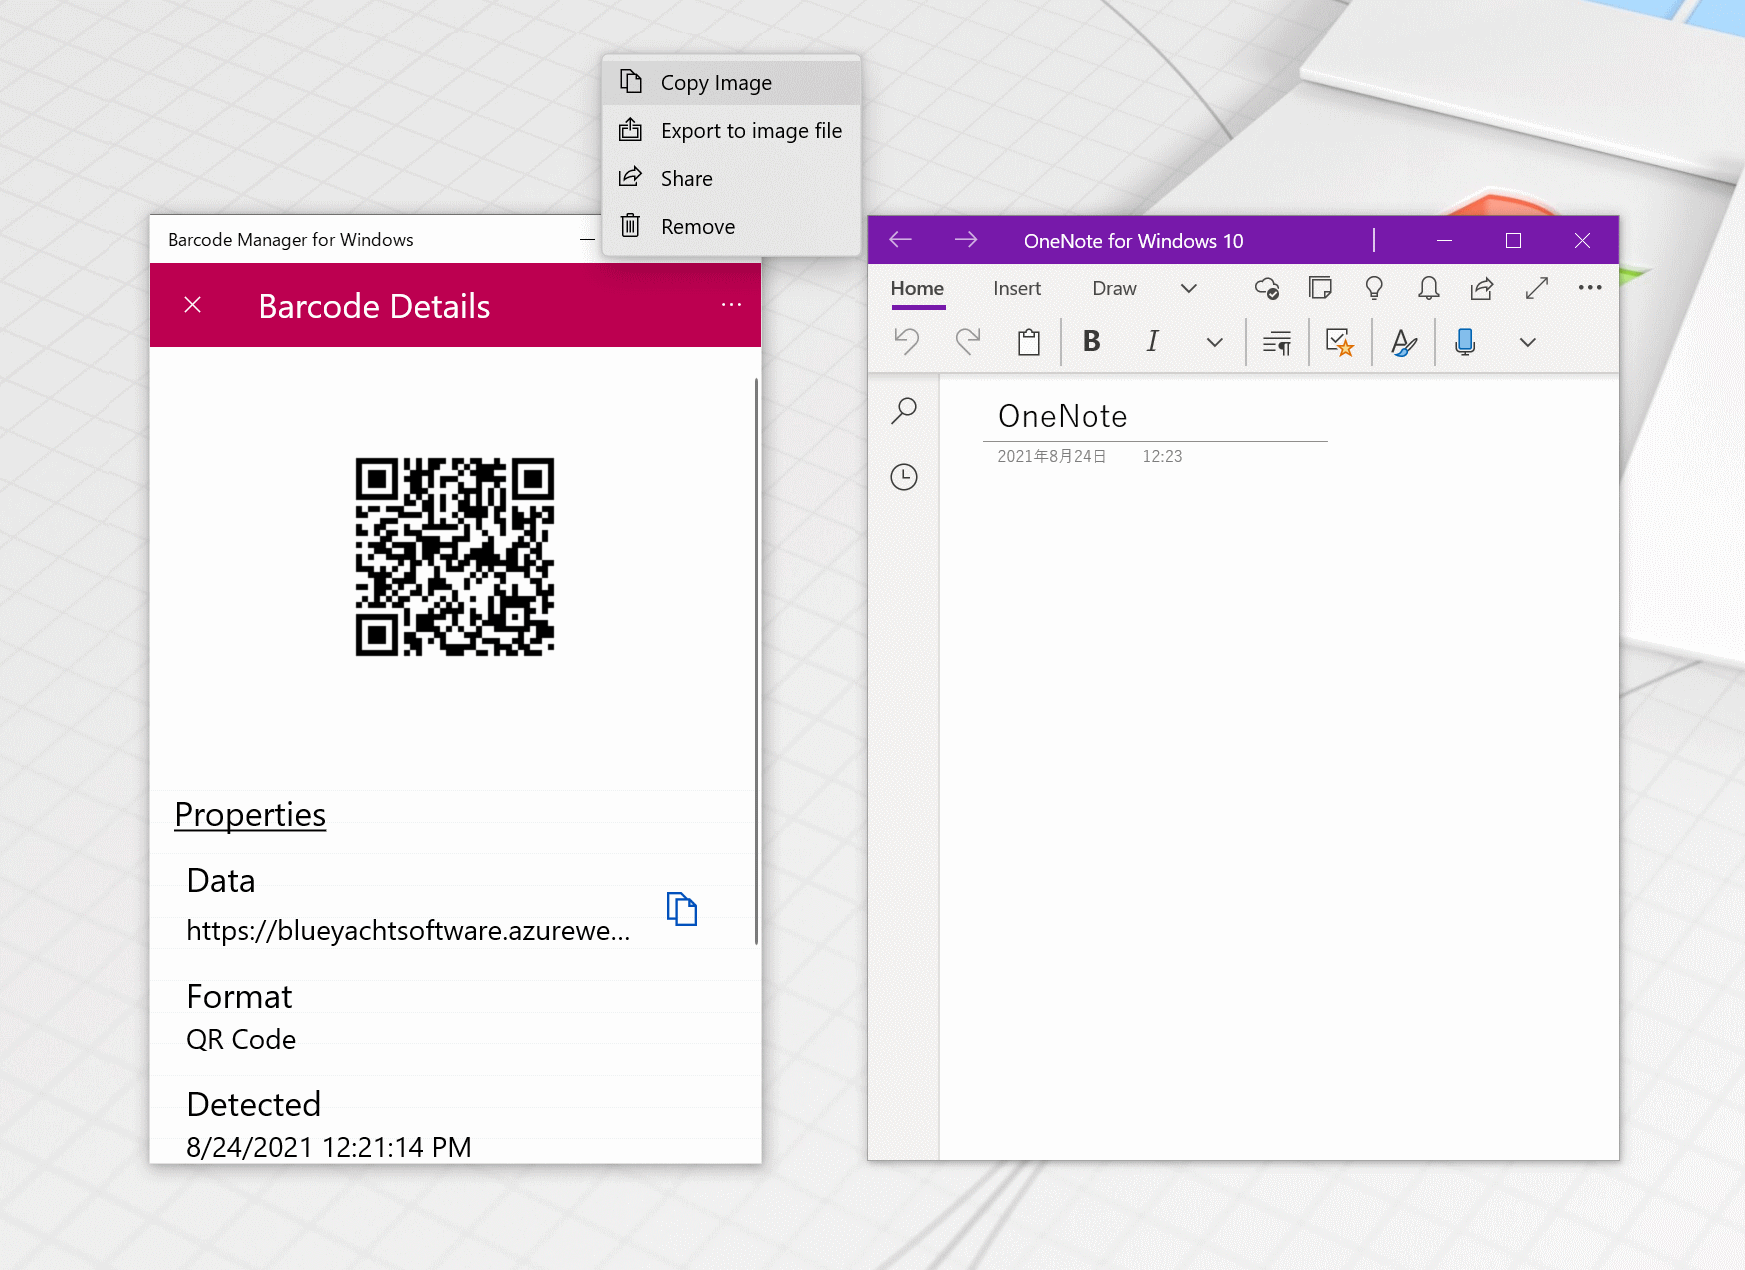This screenshot has height=1270, width=1745.
Task: Open the search panel in OneNote
Action: pos(904,411)
